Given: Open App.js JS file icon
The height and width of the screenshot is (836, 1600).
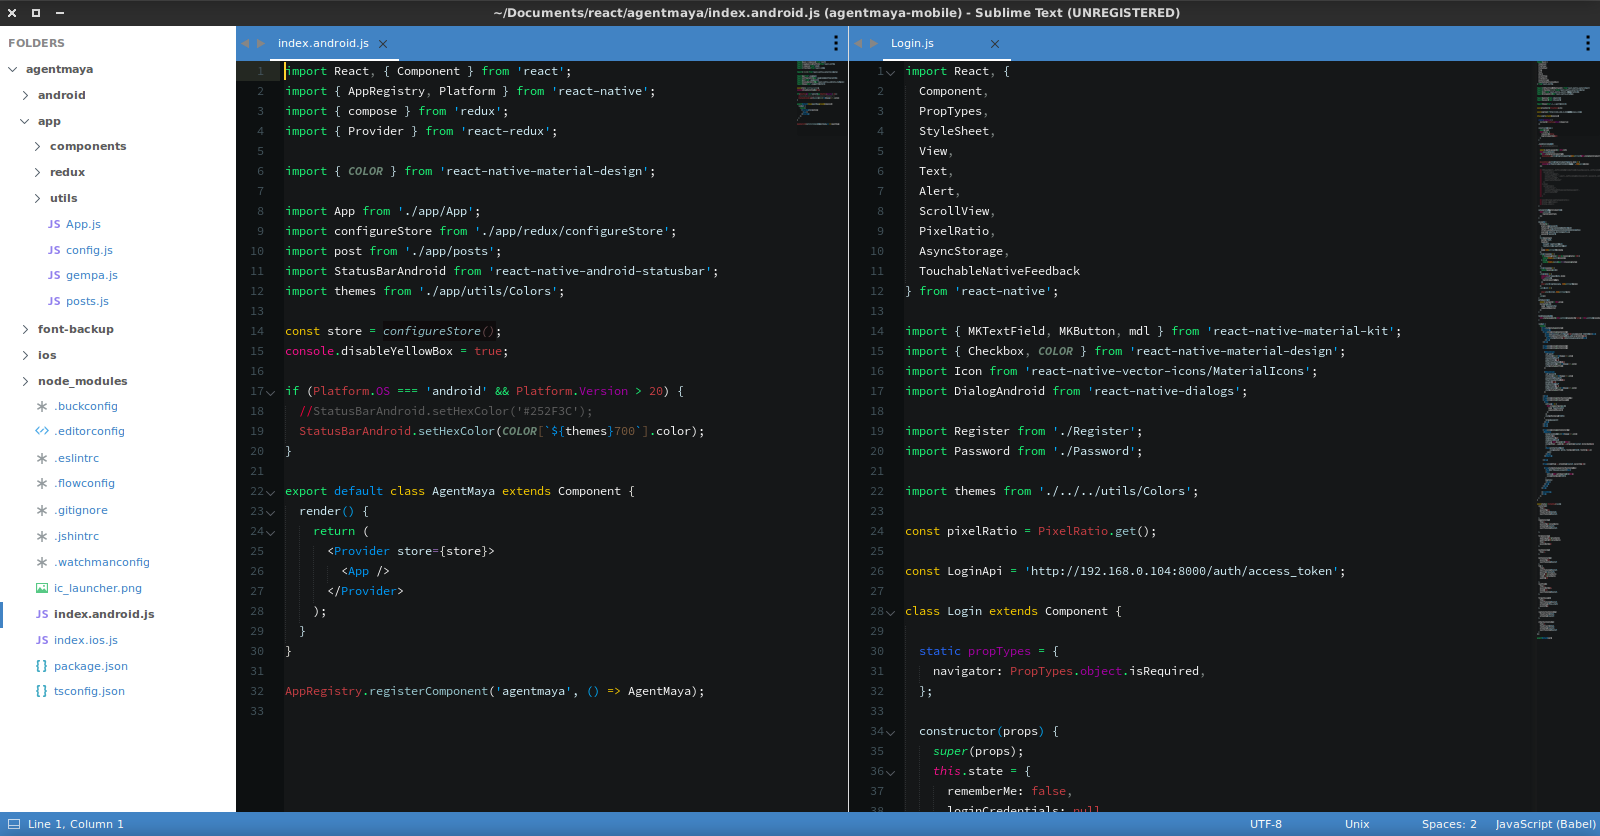Looking at the screenshot, I should [x=54, y=225].
